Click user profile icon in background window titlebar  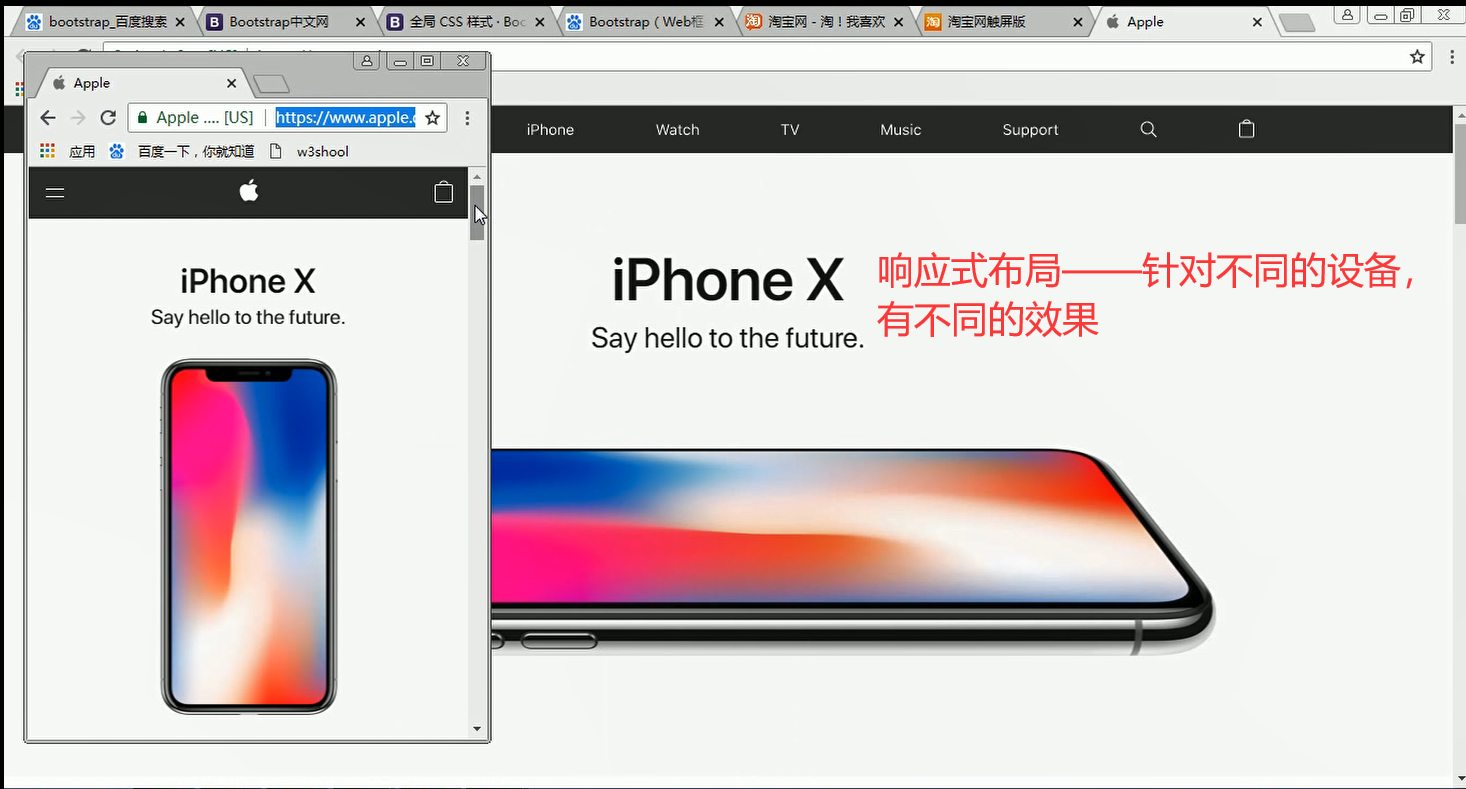pyautogui.click(x=1347, y=14)
